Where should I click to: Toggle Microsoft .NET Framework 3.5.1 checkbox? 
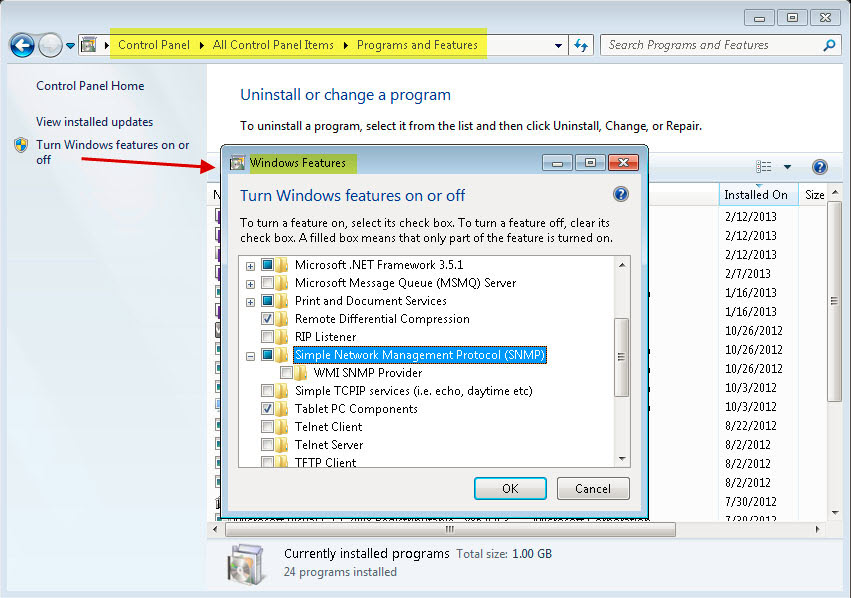(268, 265)
